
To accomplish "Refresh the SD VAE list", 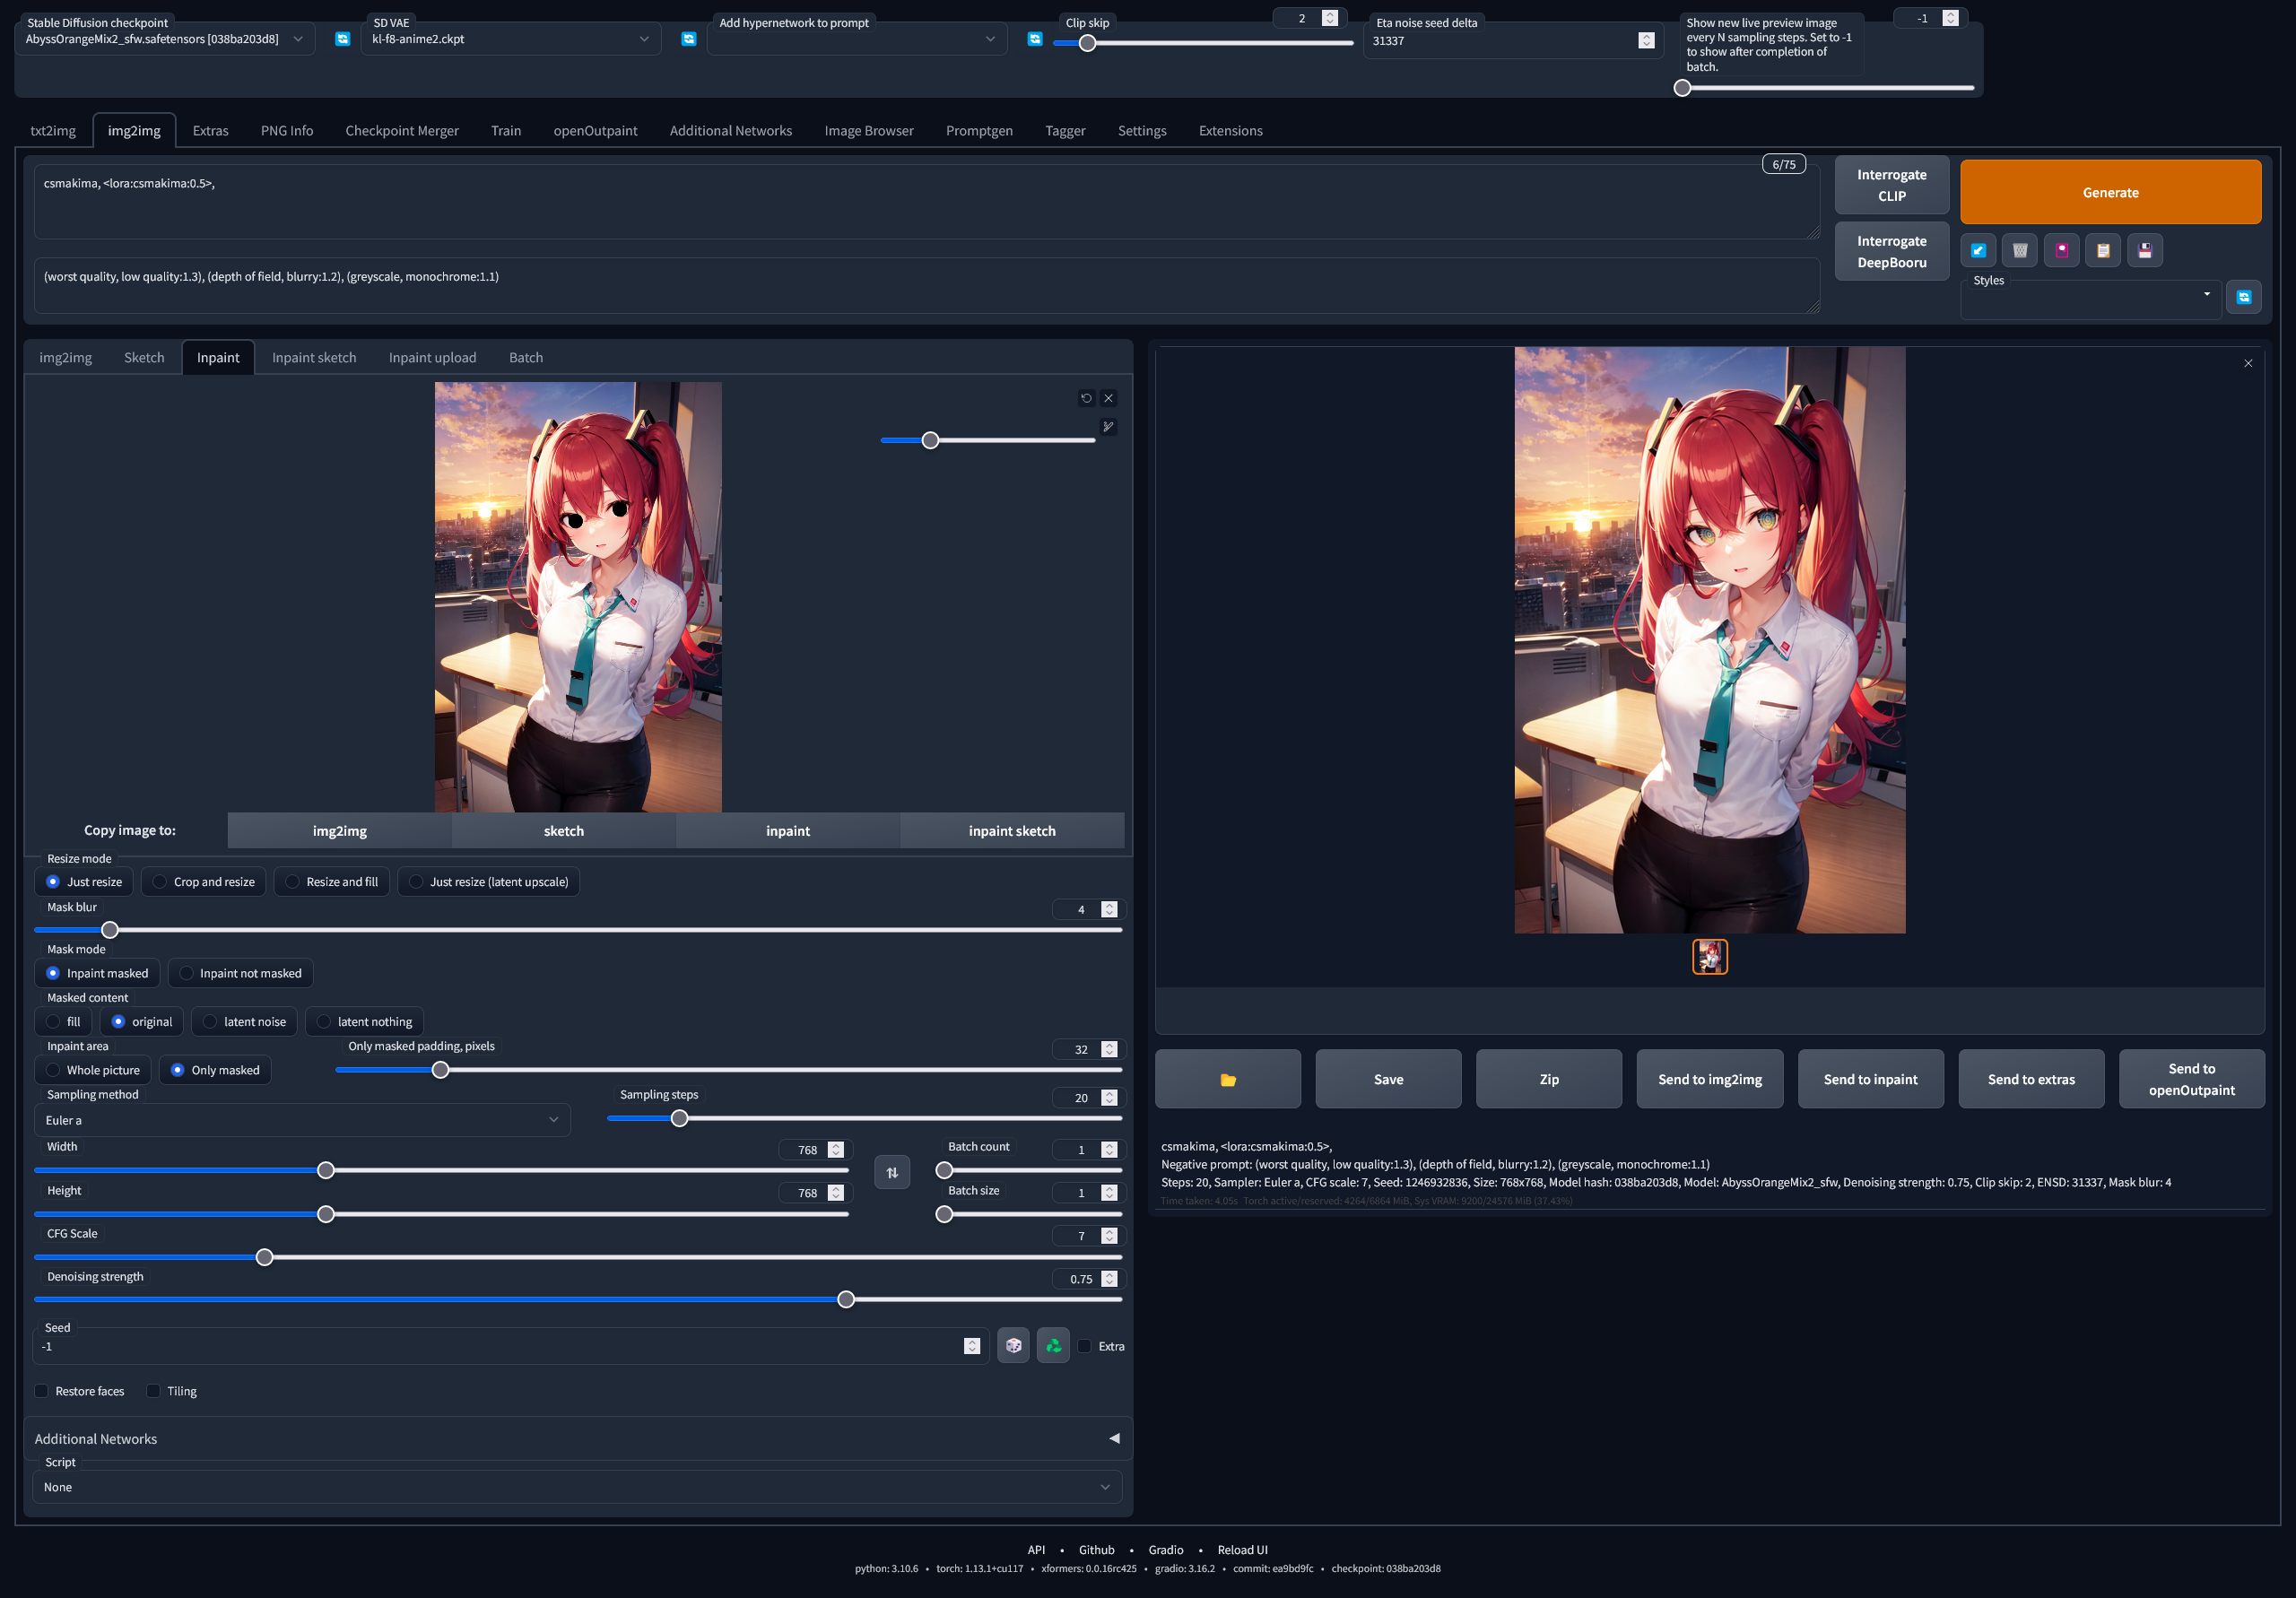I will click(x=688, y=39).
